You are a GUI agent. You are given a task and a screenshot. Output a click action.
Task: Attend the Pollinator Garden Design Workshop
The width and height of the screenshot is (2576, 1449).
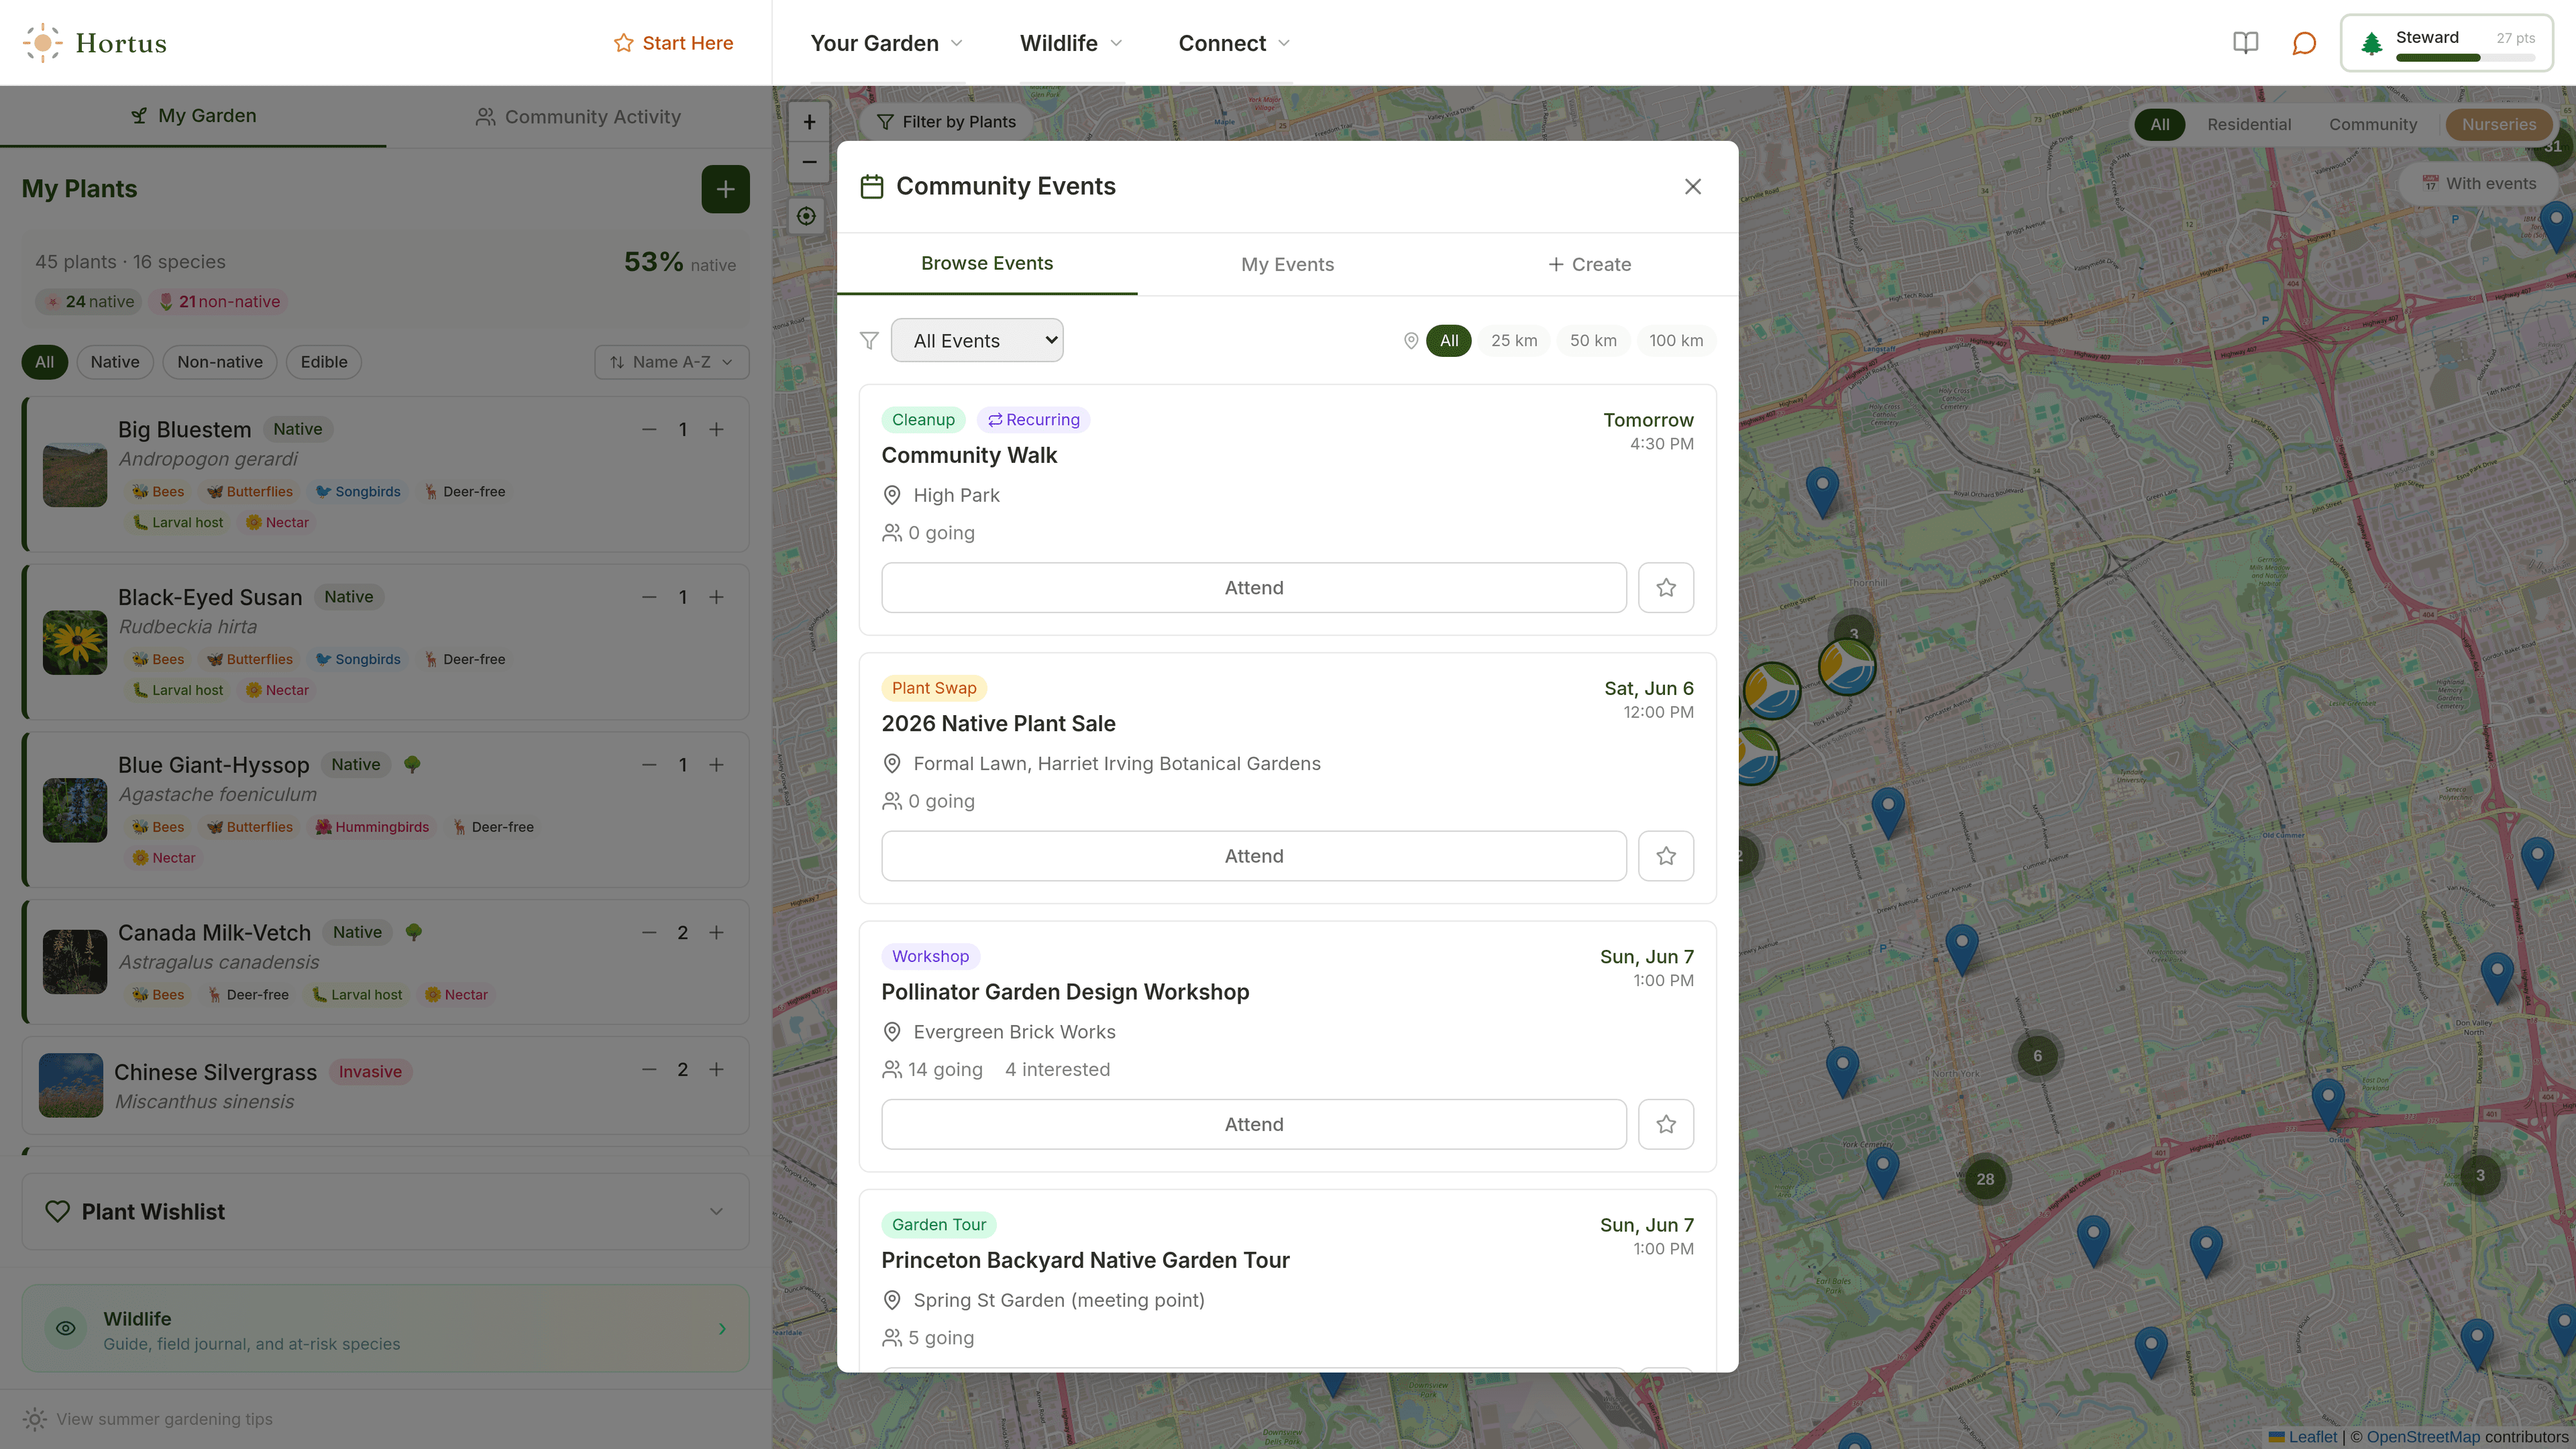click(x=1253, y=1124)
